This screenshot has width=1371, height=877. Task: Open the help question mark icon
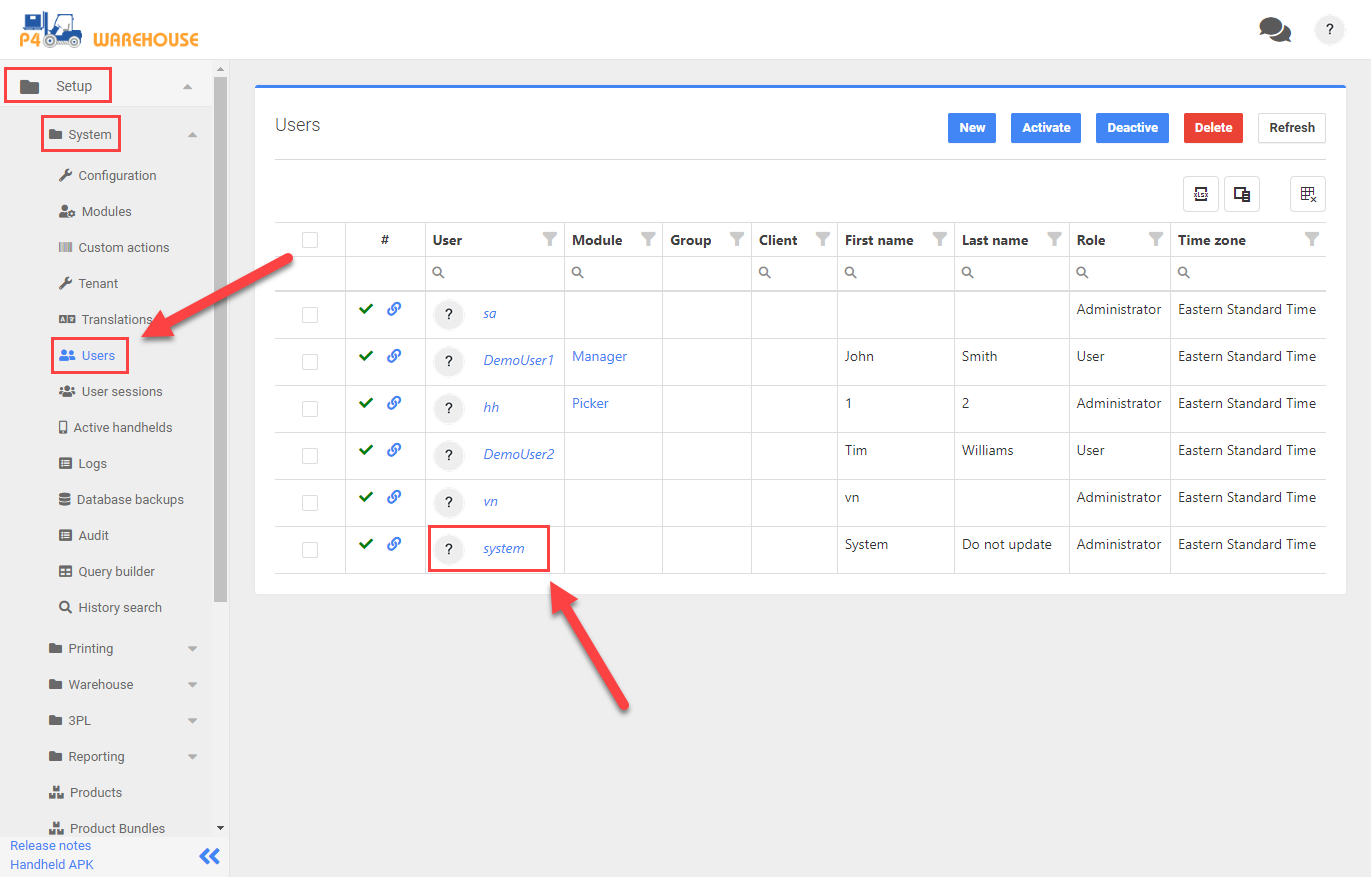click(1329, 30)
